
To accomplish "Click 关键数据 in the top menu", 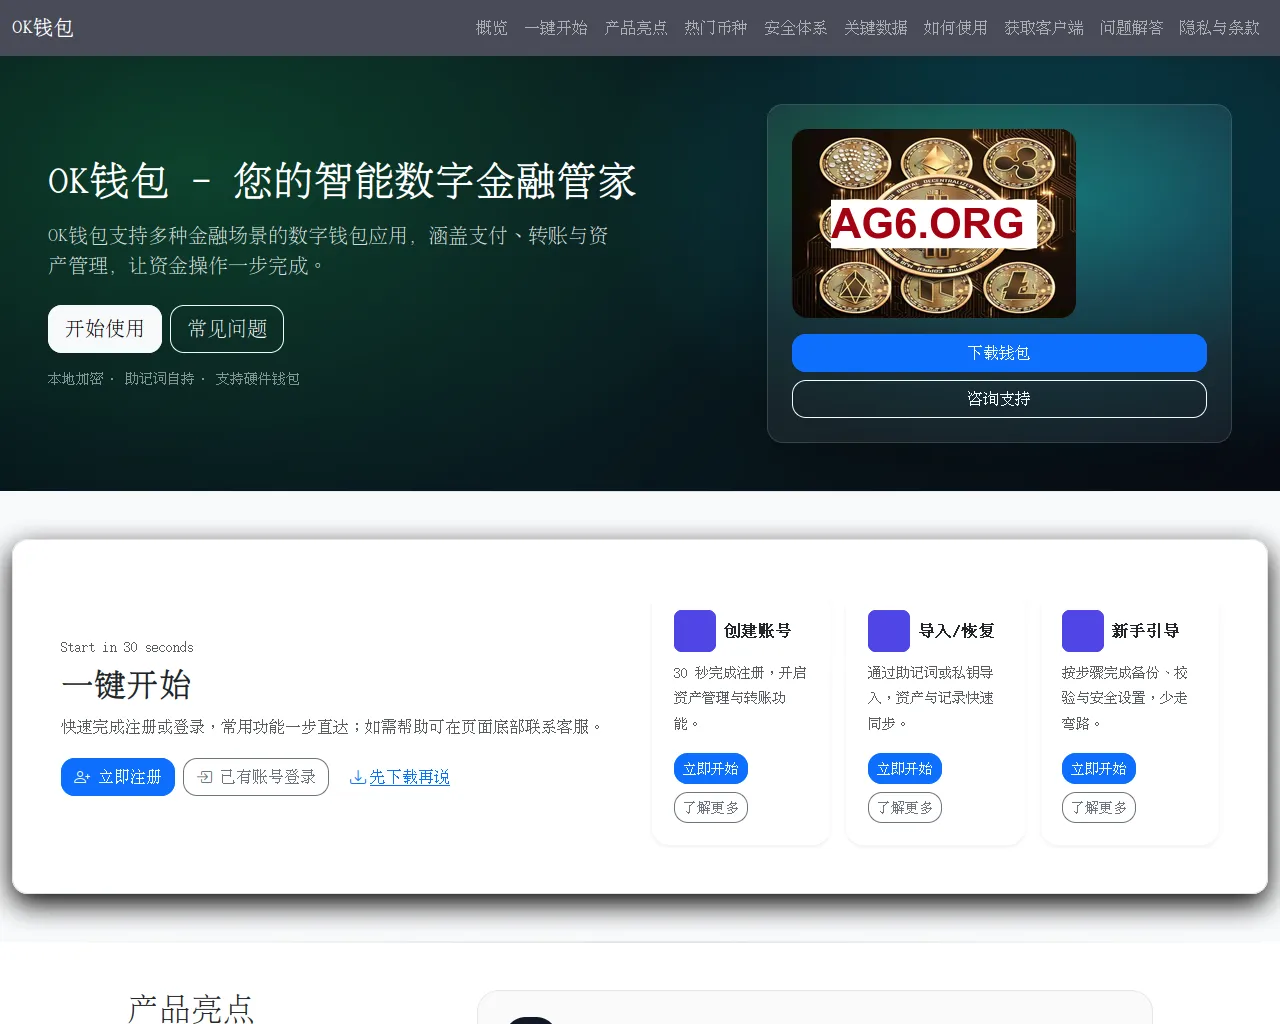I will pos(876,28).
